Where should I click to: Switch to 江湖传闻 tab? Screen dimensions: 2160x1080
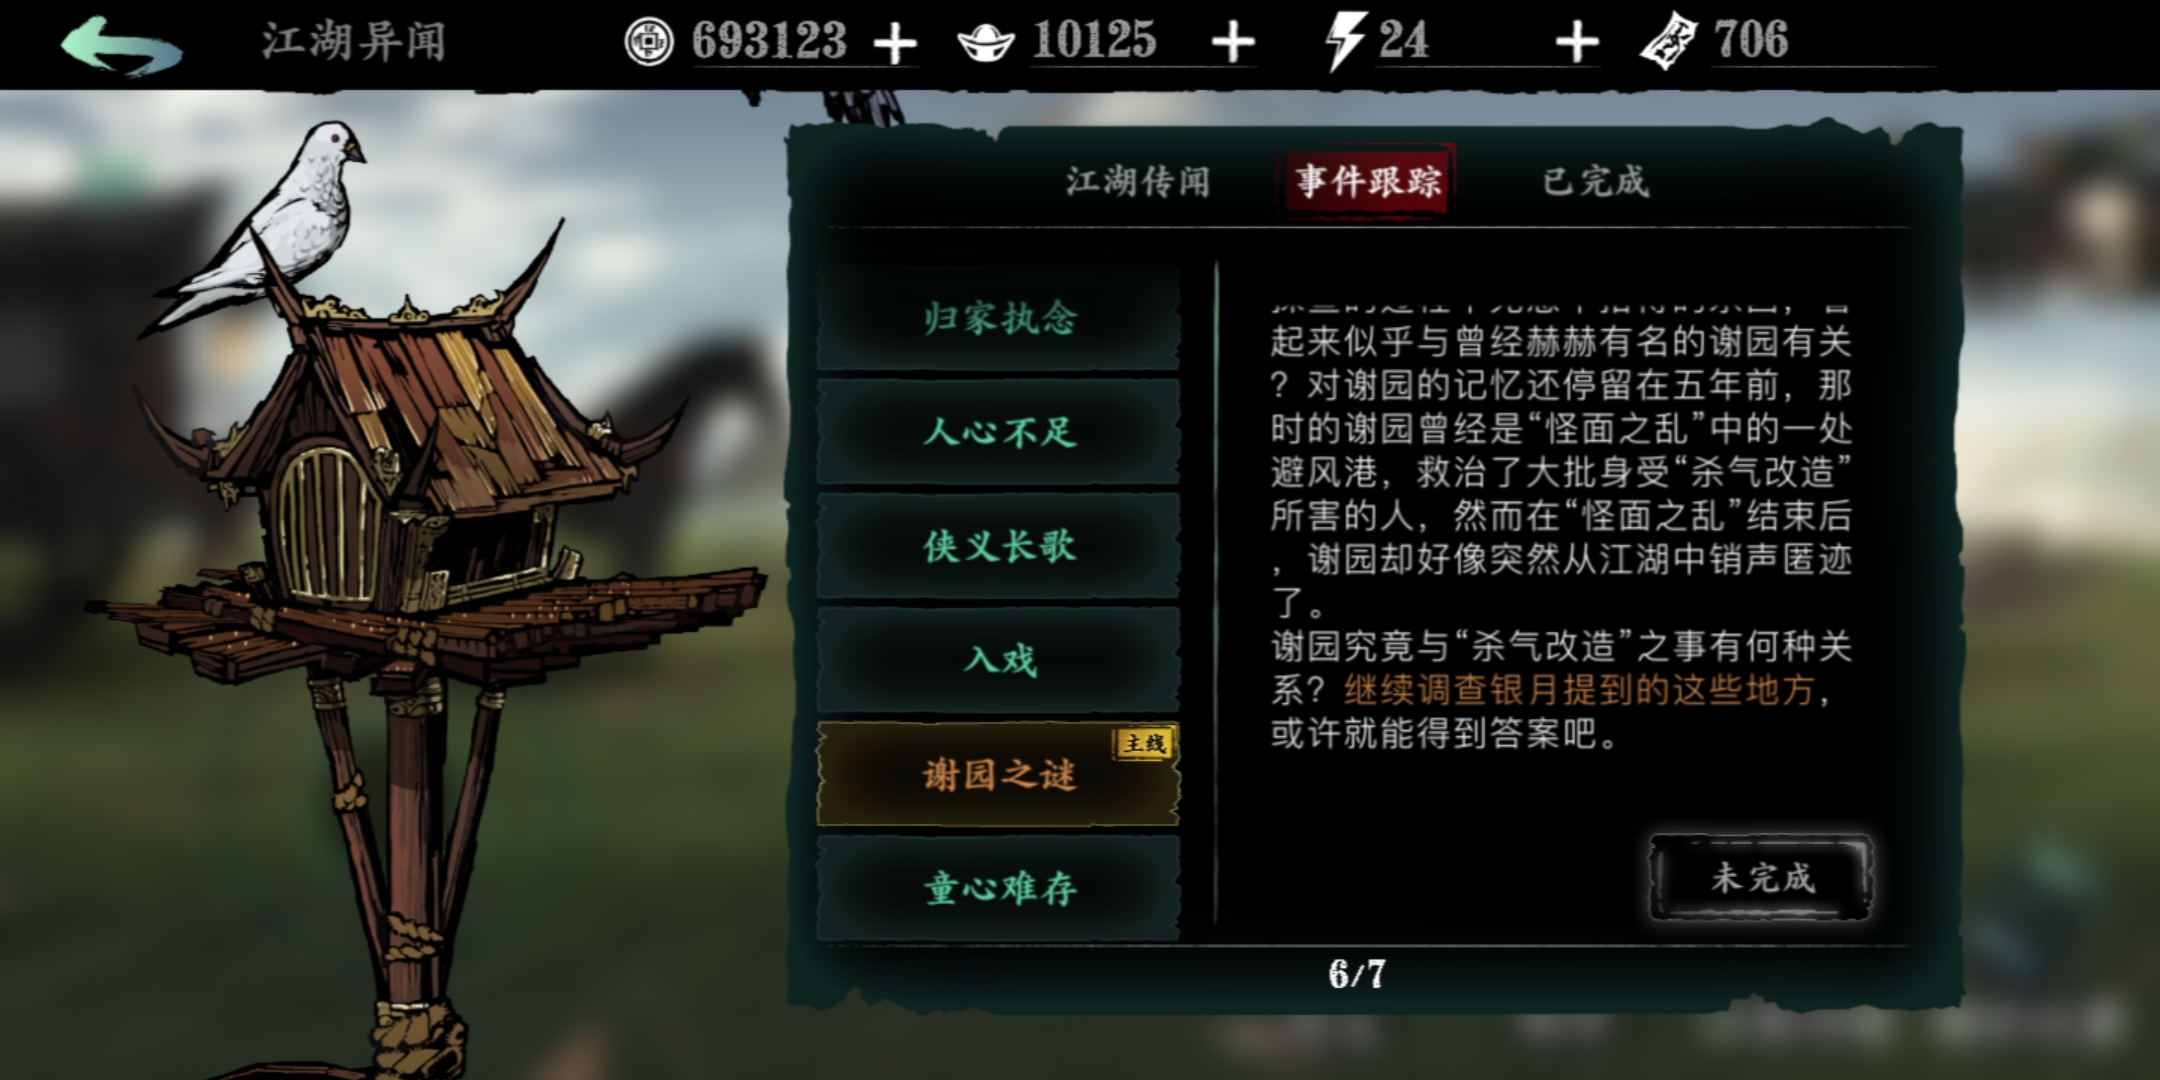1137,181
